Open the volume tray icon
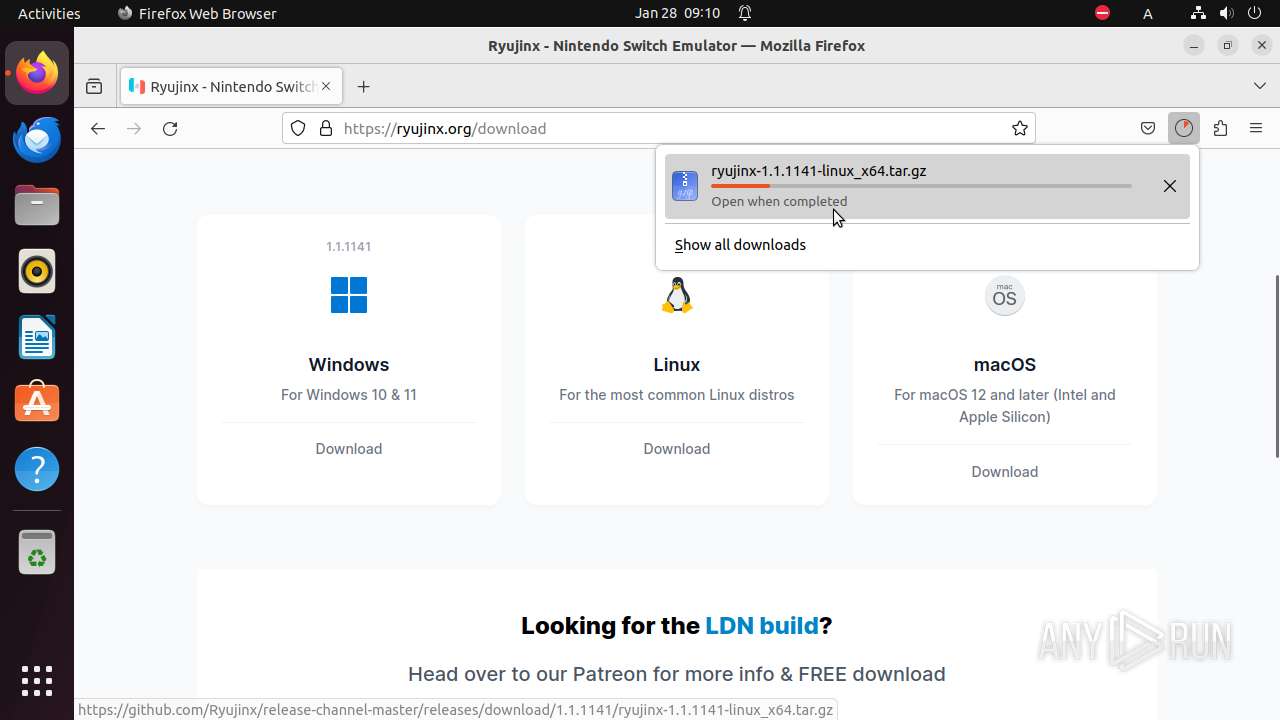Image resolution: width=1280 pixels, height=720 pixels. pos(1226,13)
